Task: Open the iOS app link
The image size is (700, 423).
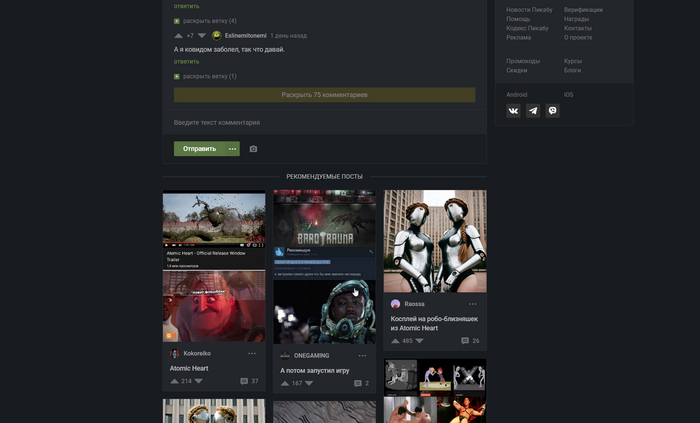Action: tap(568, 95)
